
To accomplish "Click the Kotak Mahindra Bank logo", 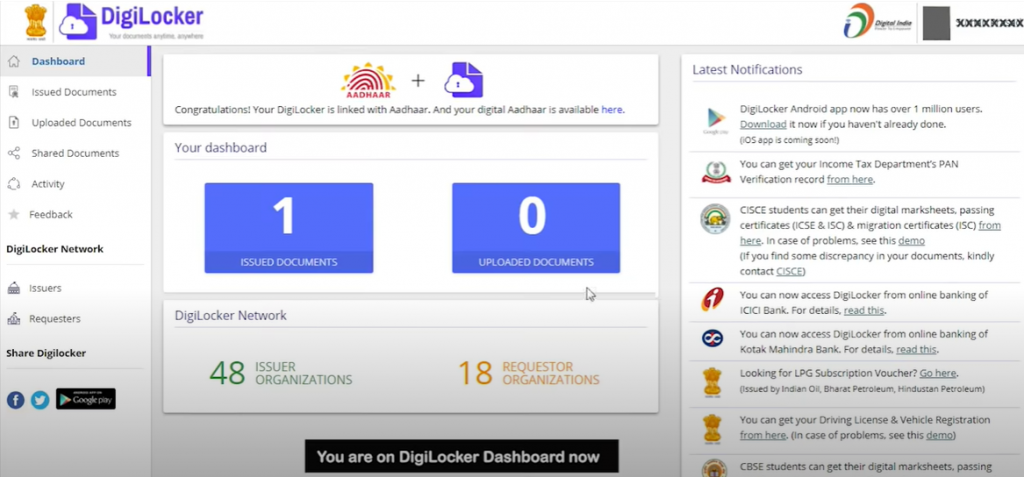I will pyautogui.click(x=712, y=338).
